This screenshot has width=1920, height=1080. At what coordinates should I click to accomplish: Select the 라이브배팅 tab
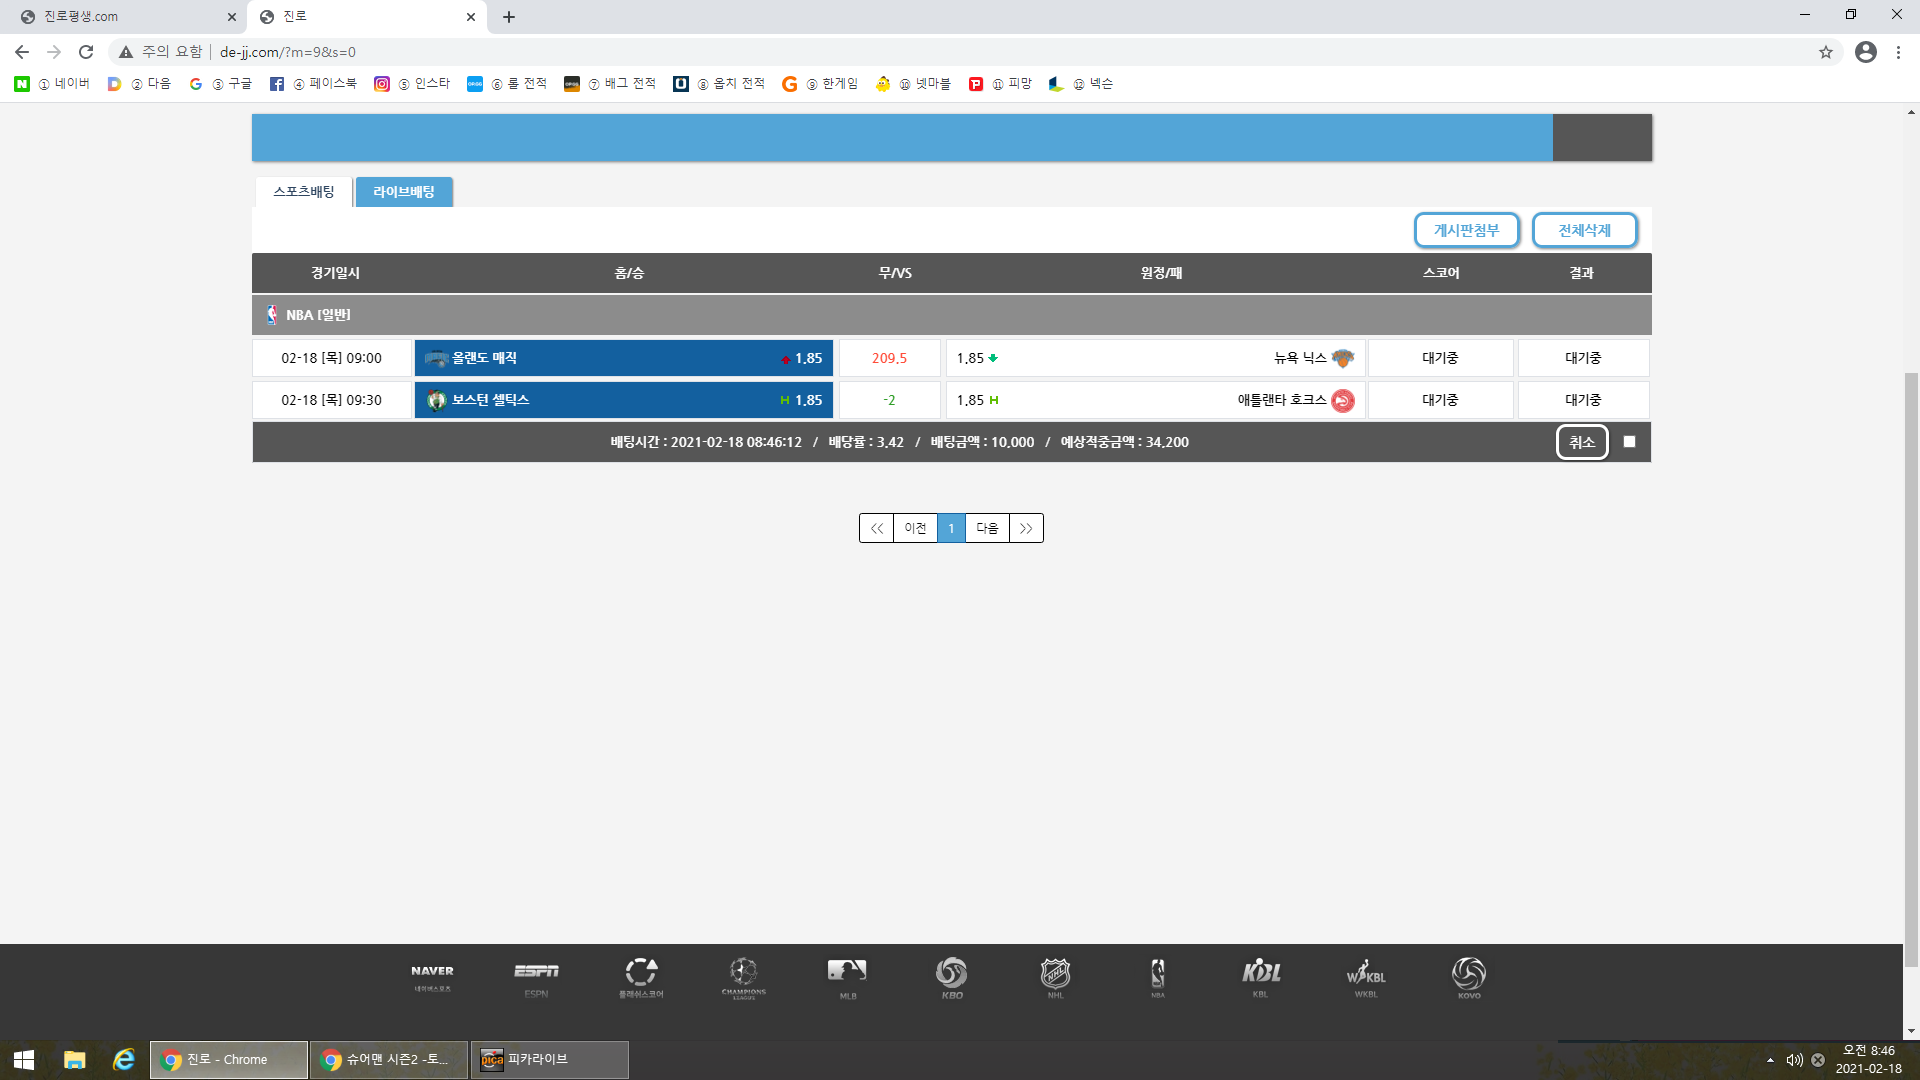404,192
